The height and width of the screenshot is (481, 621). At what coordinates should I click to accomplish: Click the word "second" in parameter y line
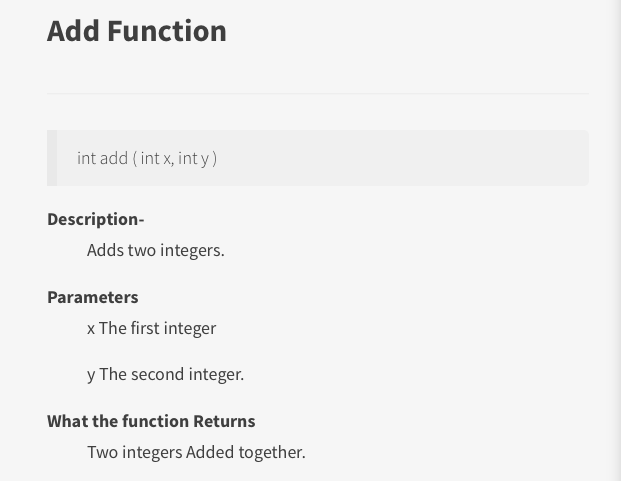[158, 375]
